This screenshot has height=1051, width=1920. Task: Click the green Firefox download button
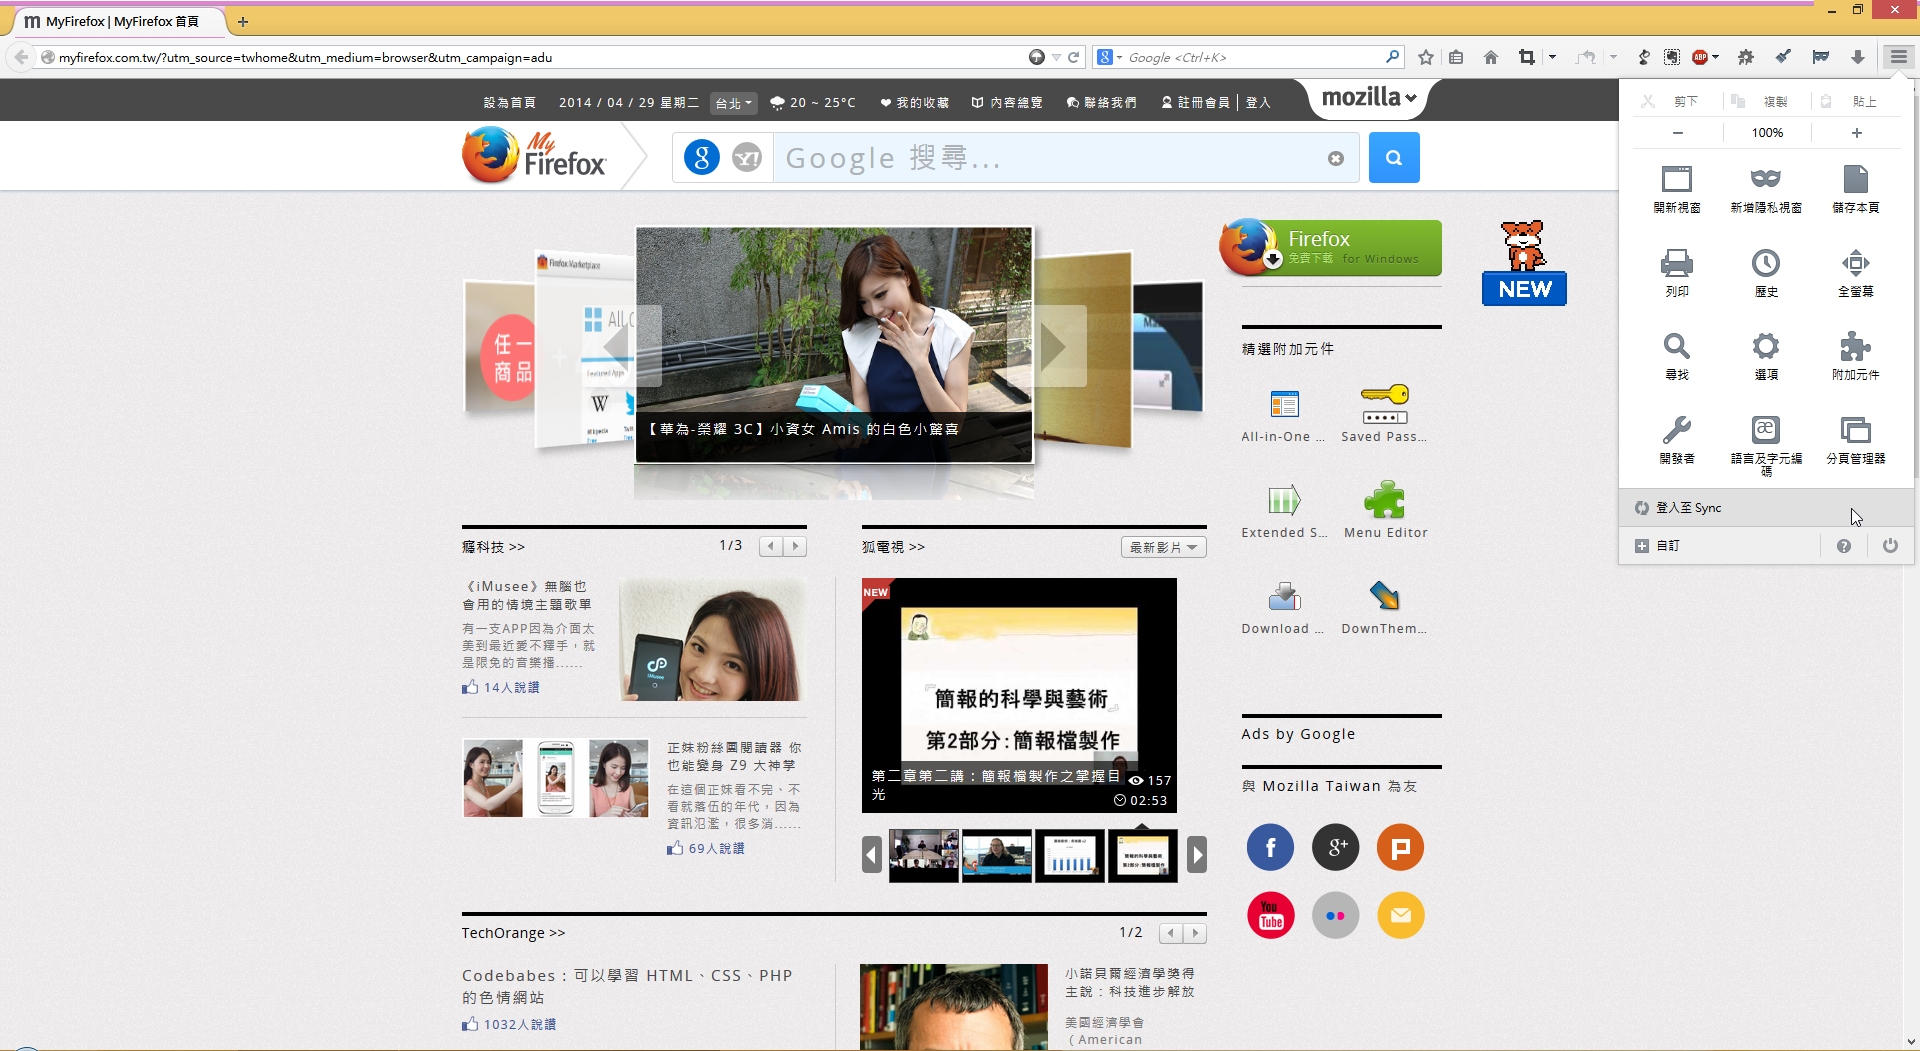pyautogui.click(x=1331, y=248)
